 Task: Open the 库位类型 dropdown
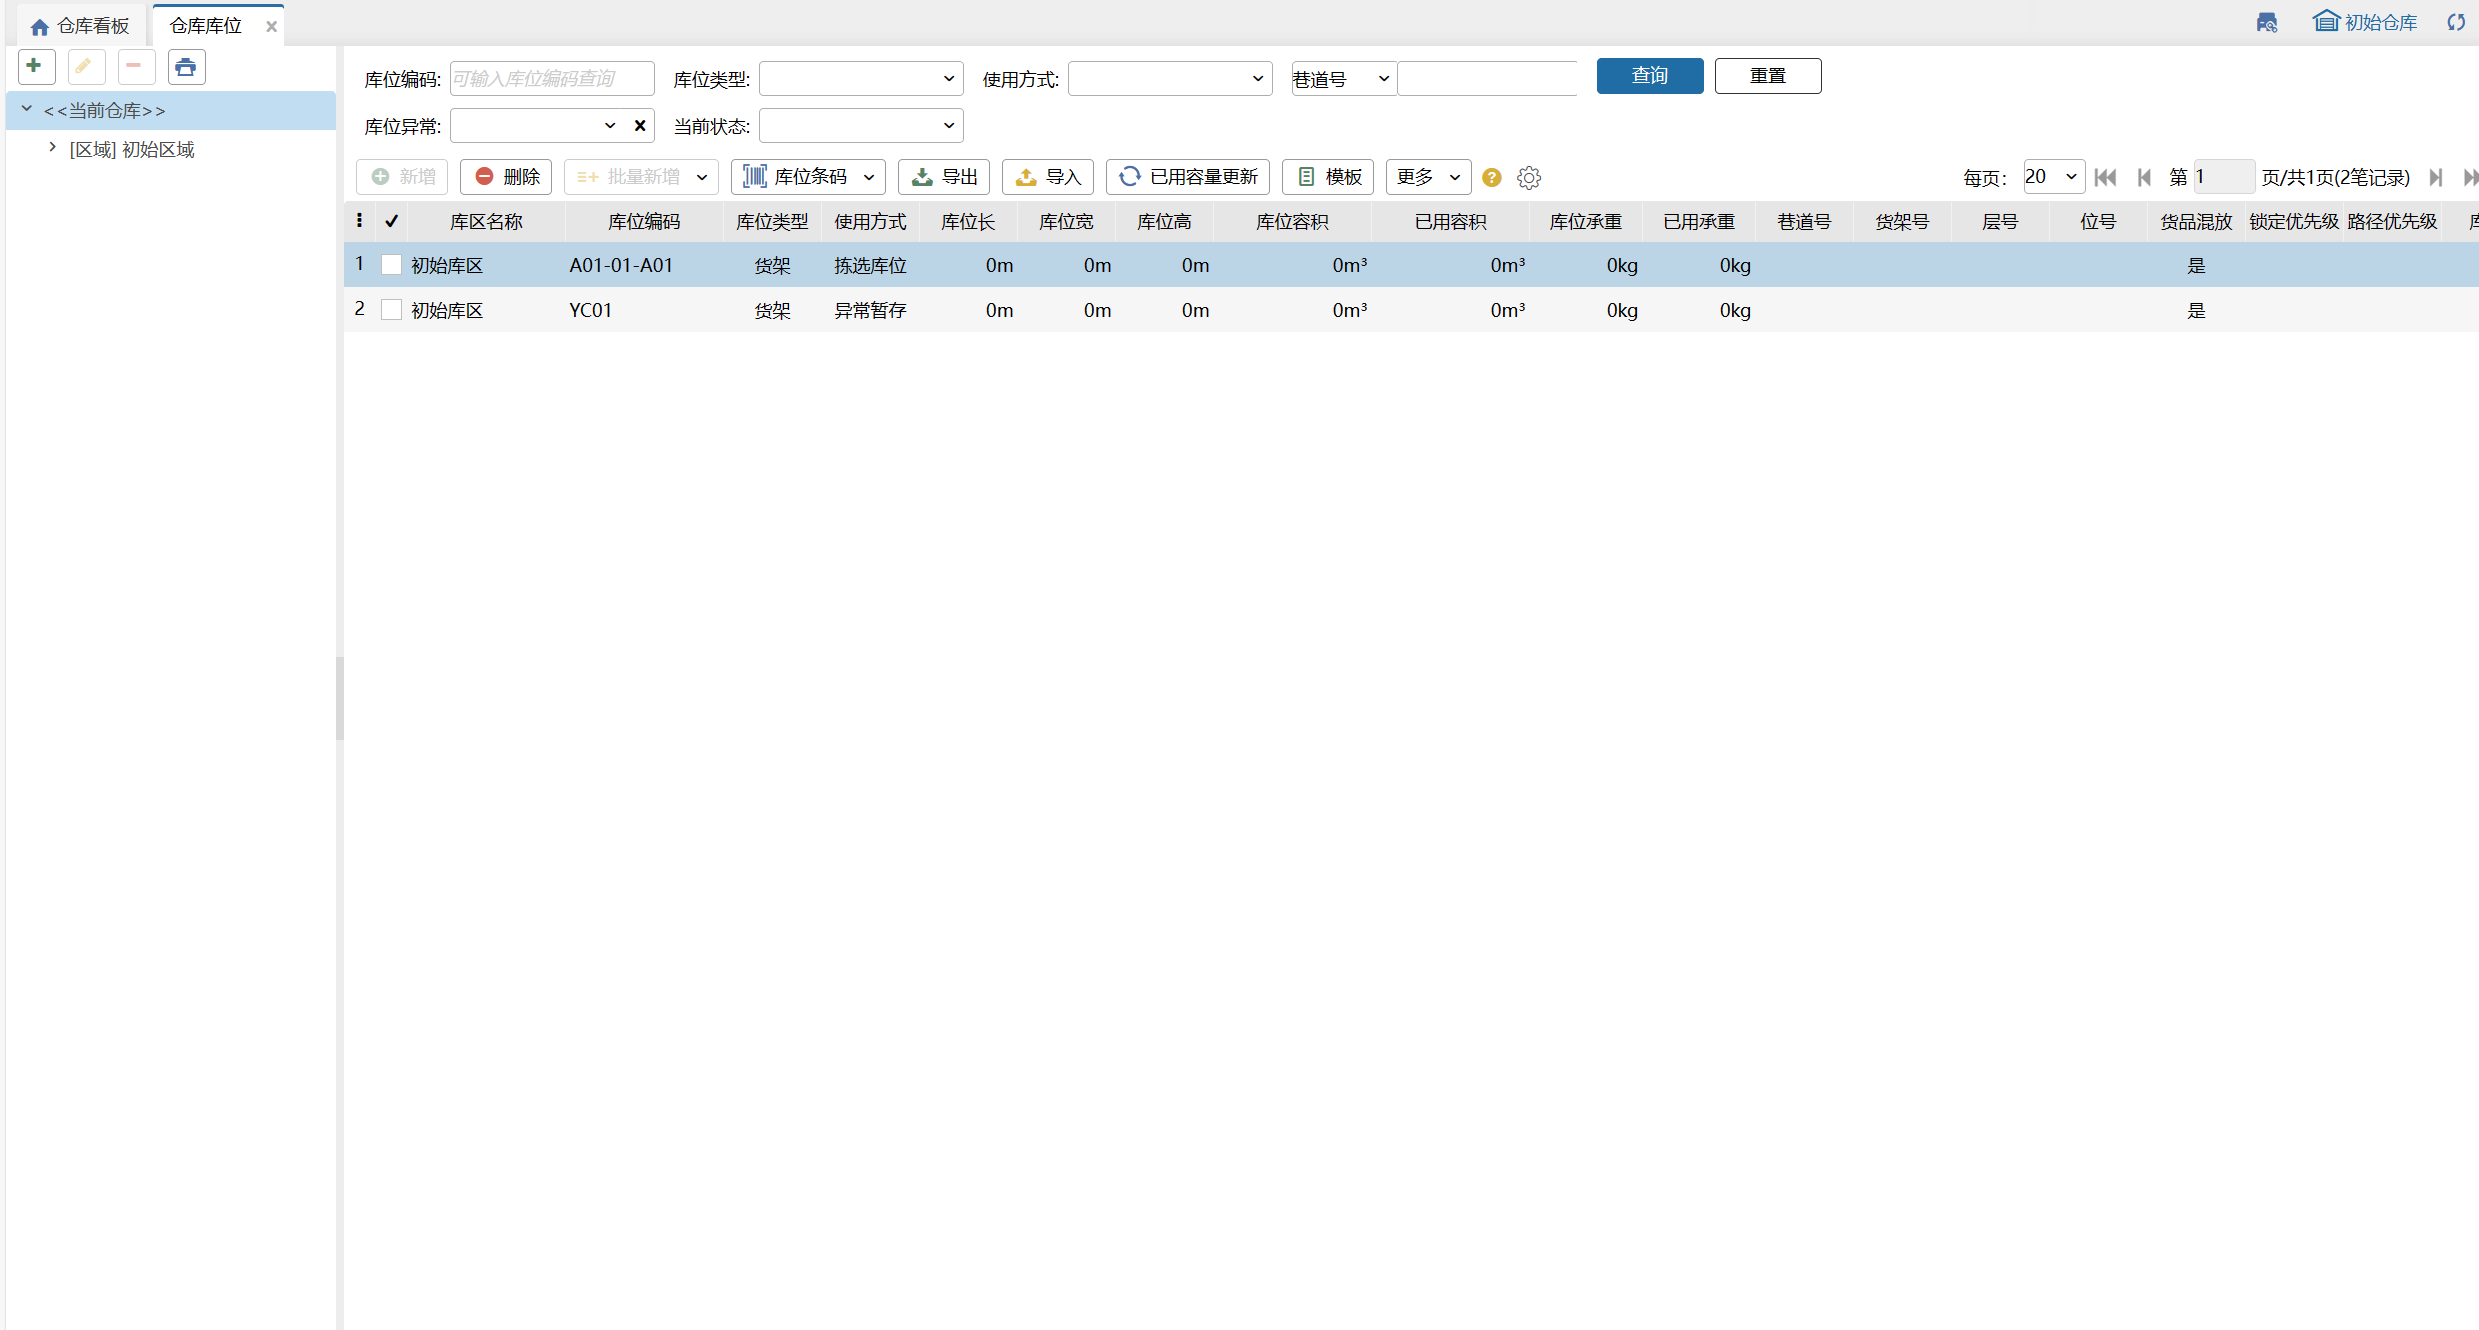(x=861, y=78)
